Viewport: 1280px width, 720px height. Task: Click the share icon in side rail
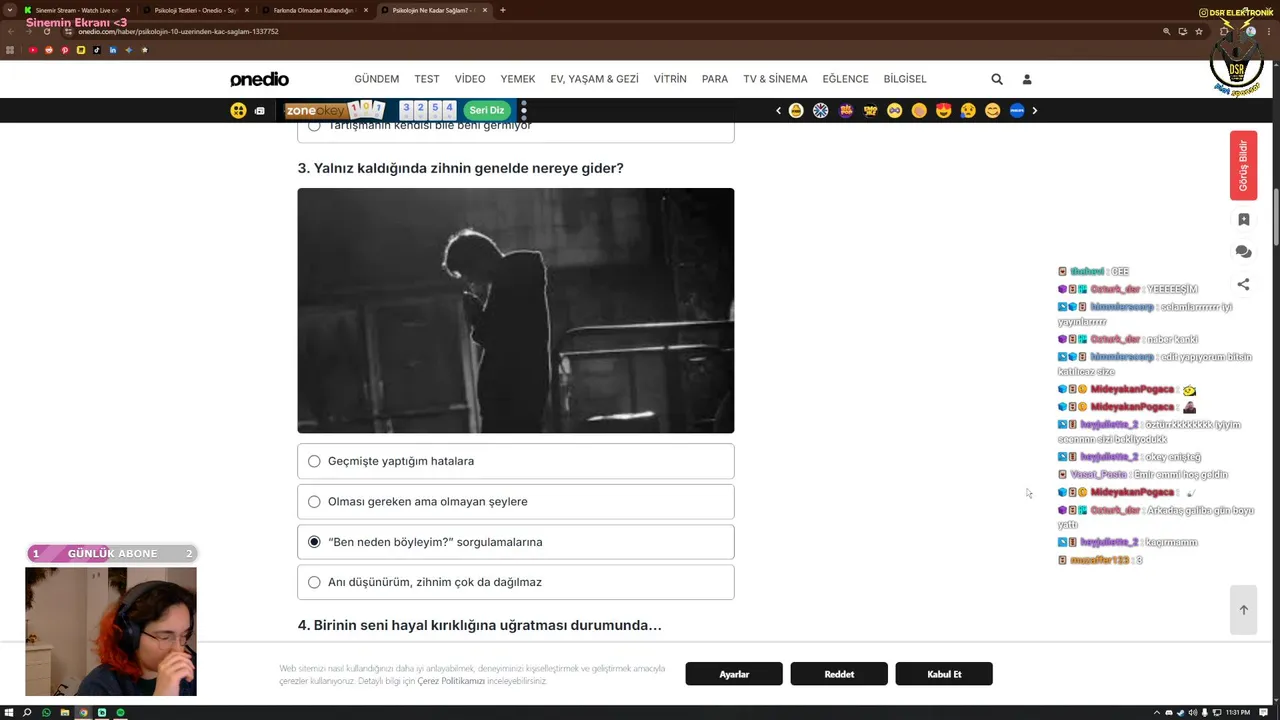[x=1243, y=285]
